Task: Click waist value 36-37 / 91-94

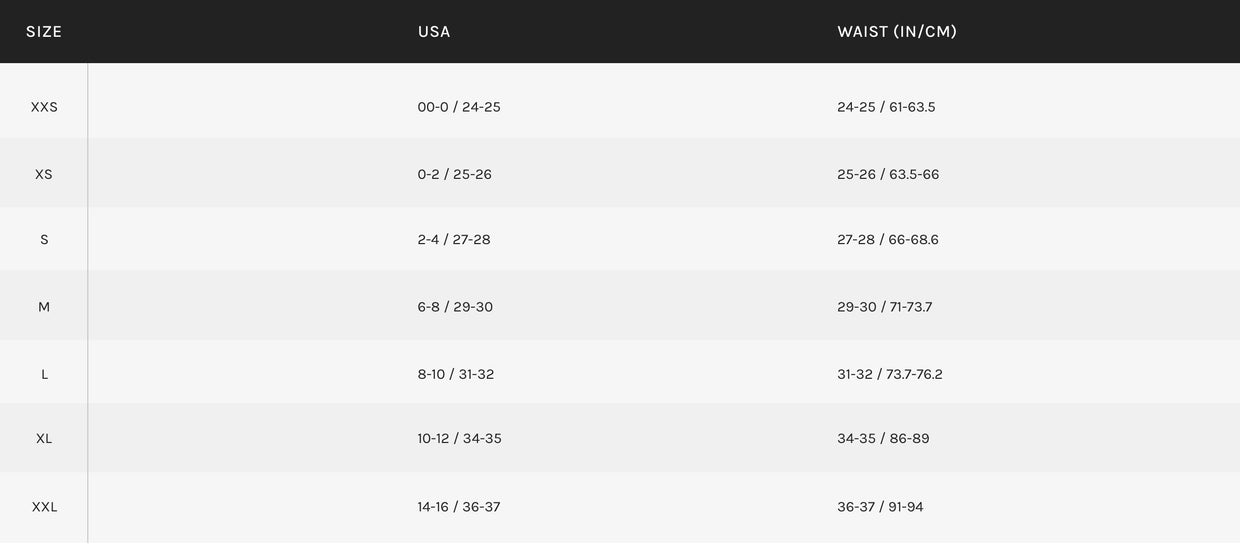Action: 880,507
